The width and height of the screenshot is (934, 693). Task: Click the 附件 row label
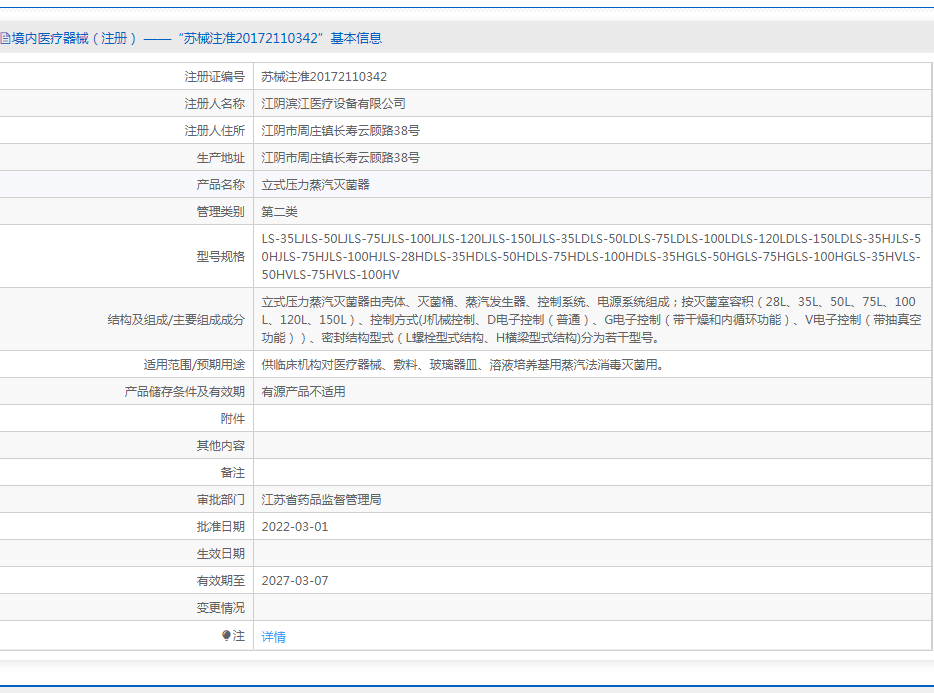pyautogui.click(x=234, y=418)
